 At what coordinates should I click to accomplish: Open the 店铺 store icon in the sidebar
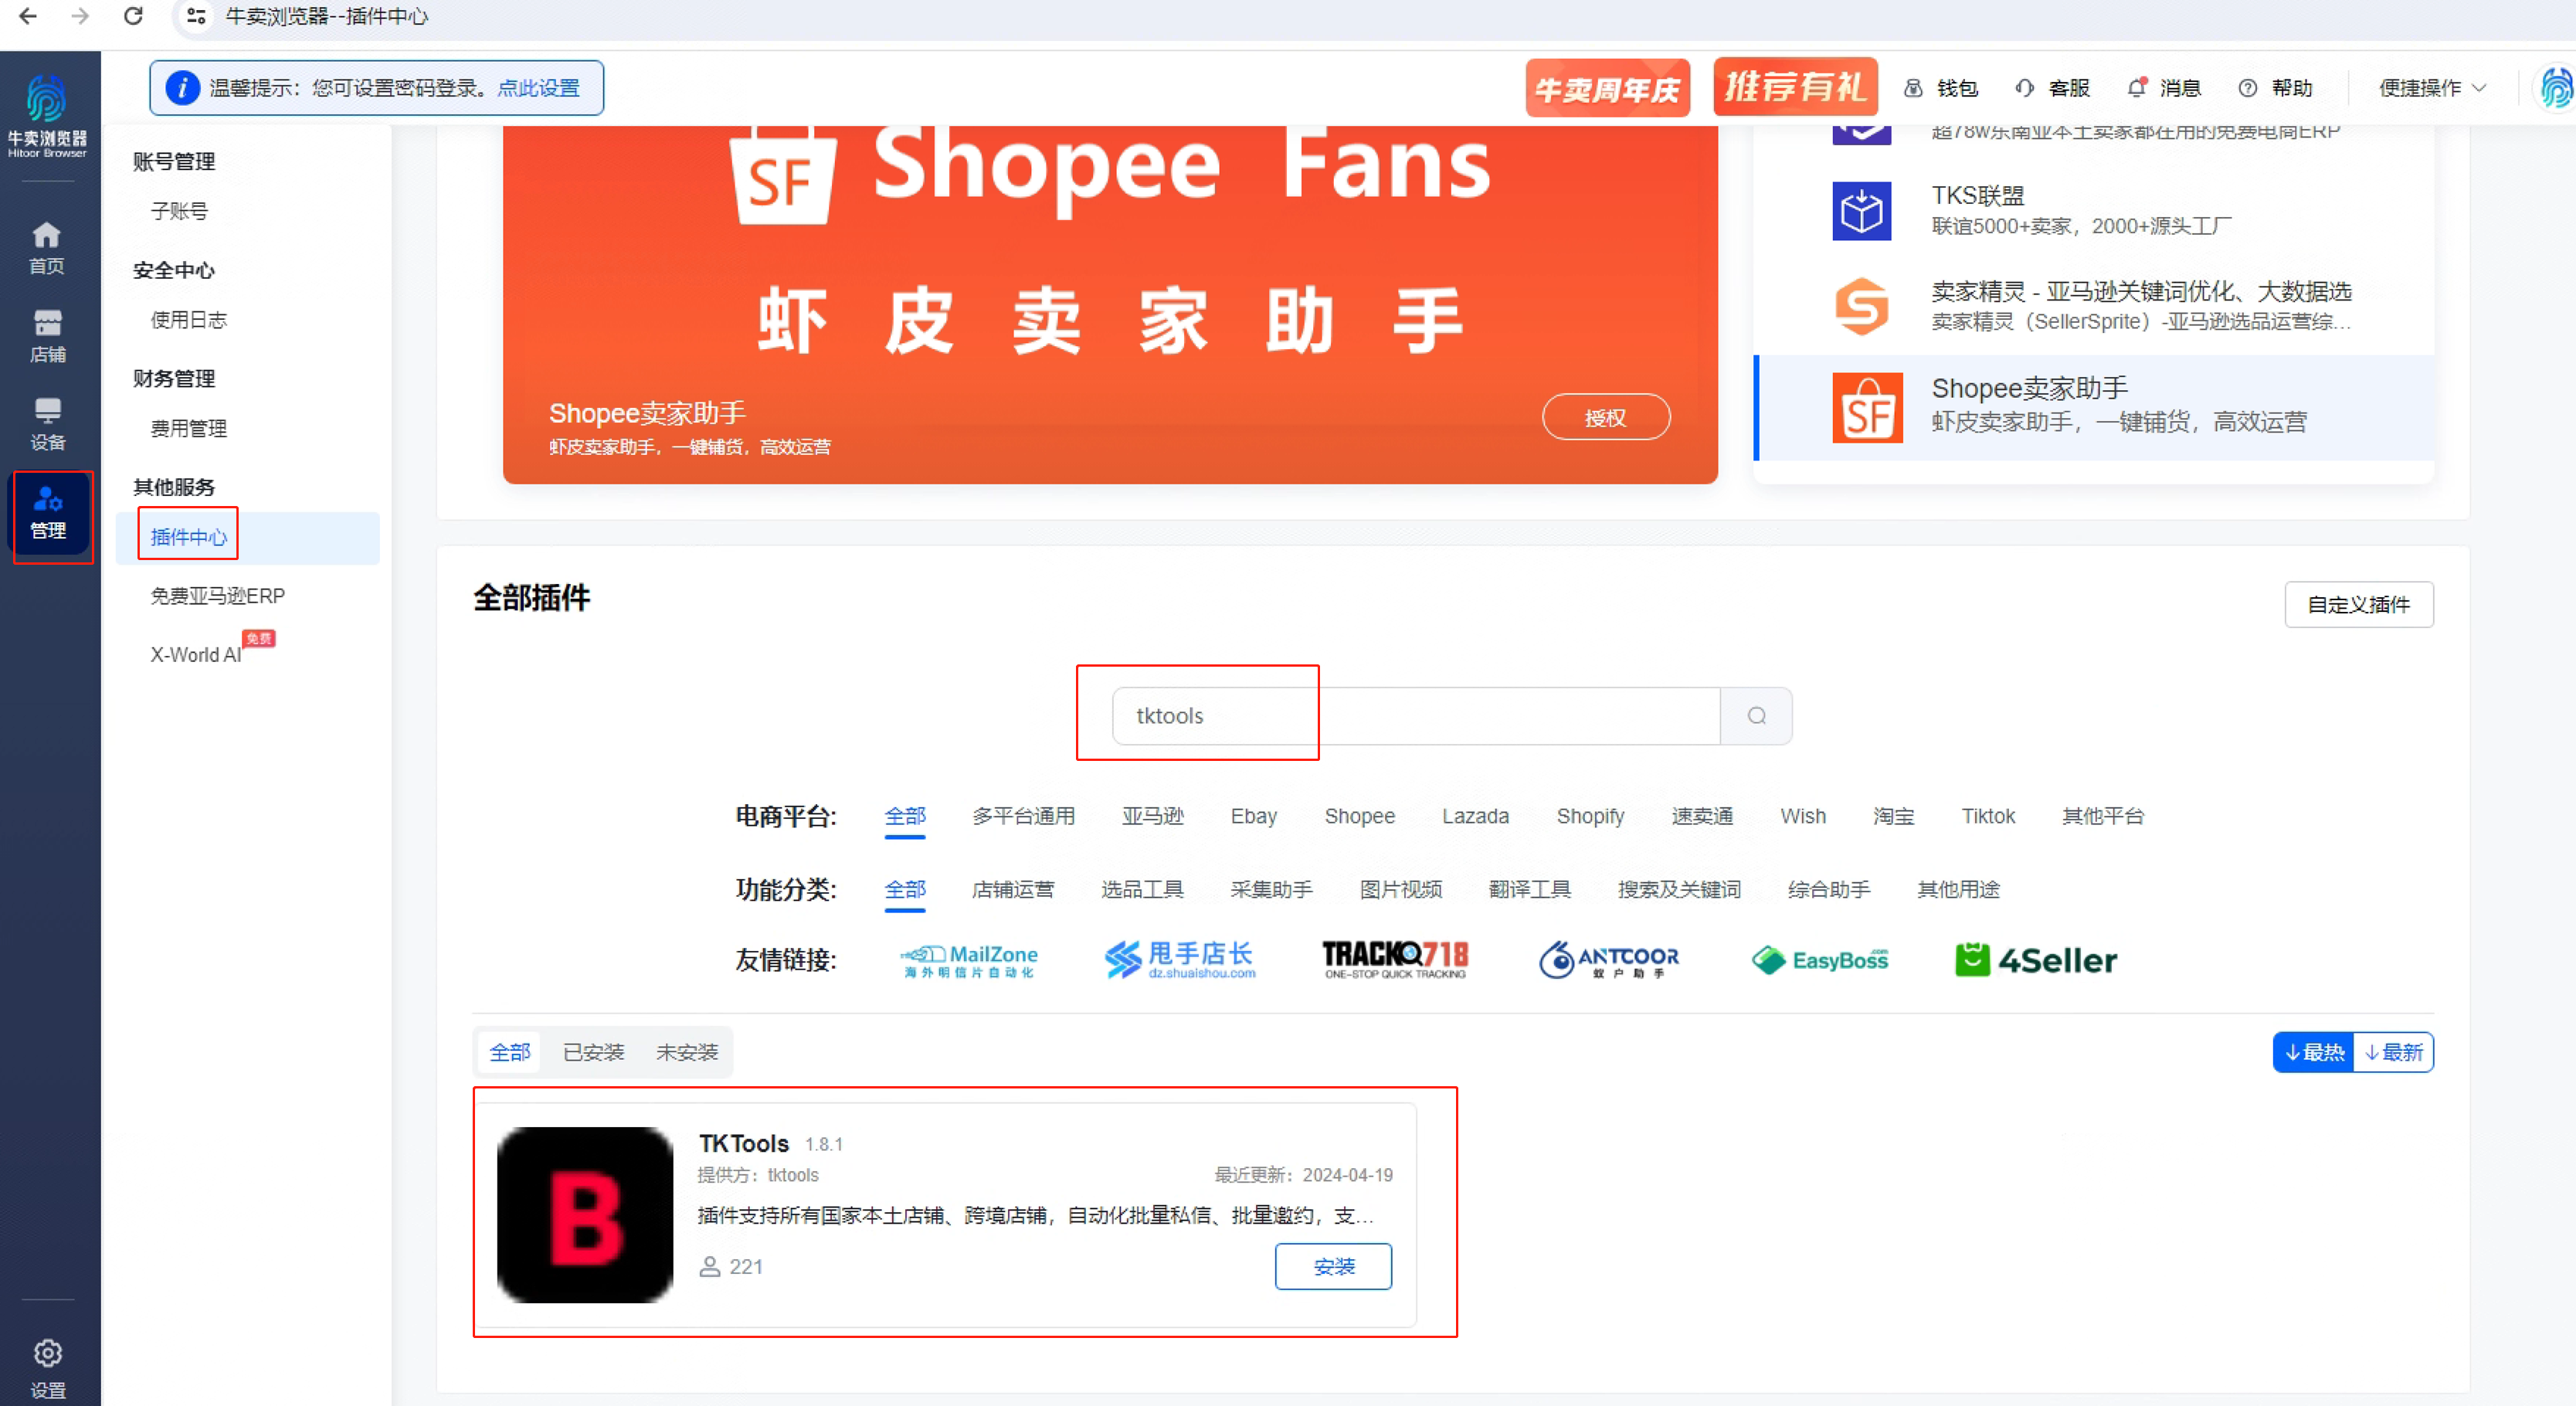tap(47, 336)
